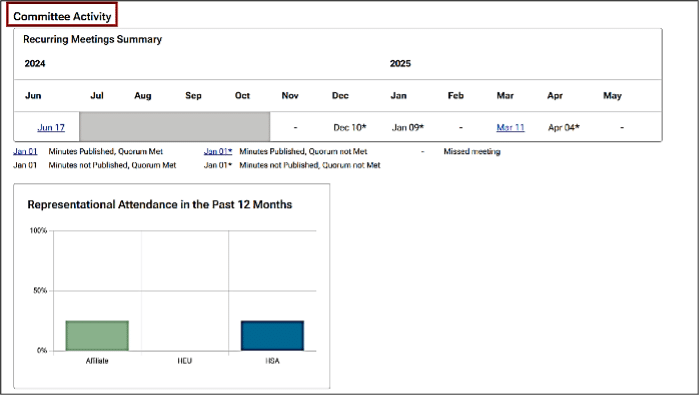700x396 pixels.
Task: Click the 'Minutes not Published, Quorum Met' legend text
Action: pos(112,165)
